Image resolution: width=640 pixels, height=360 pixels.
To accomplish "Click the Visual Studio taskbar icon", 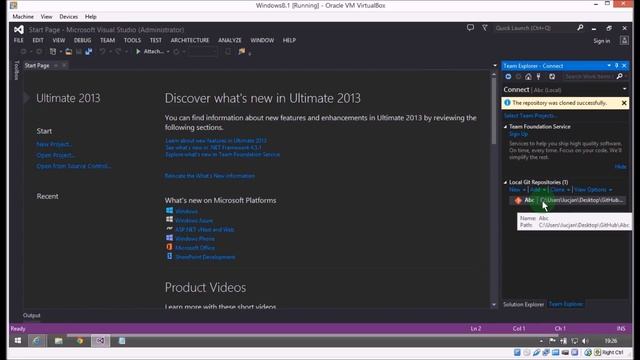I will [100, 340].
